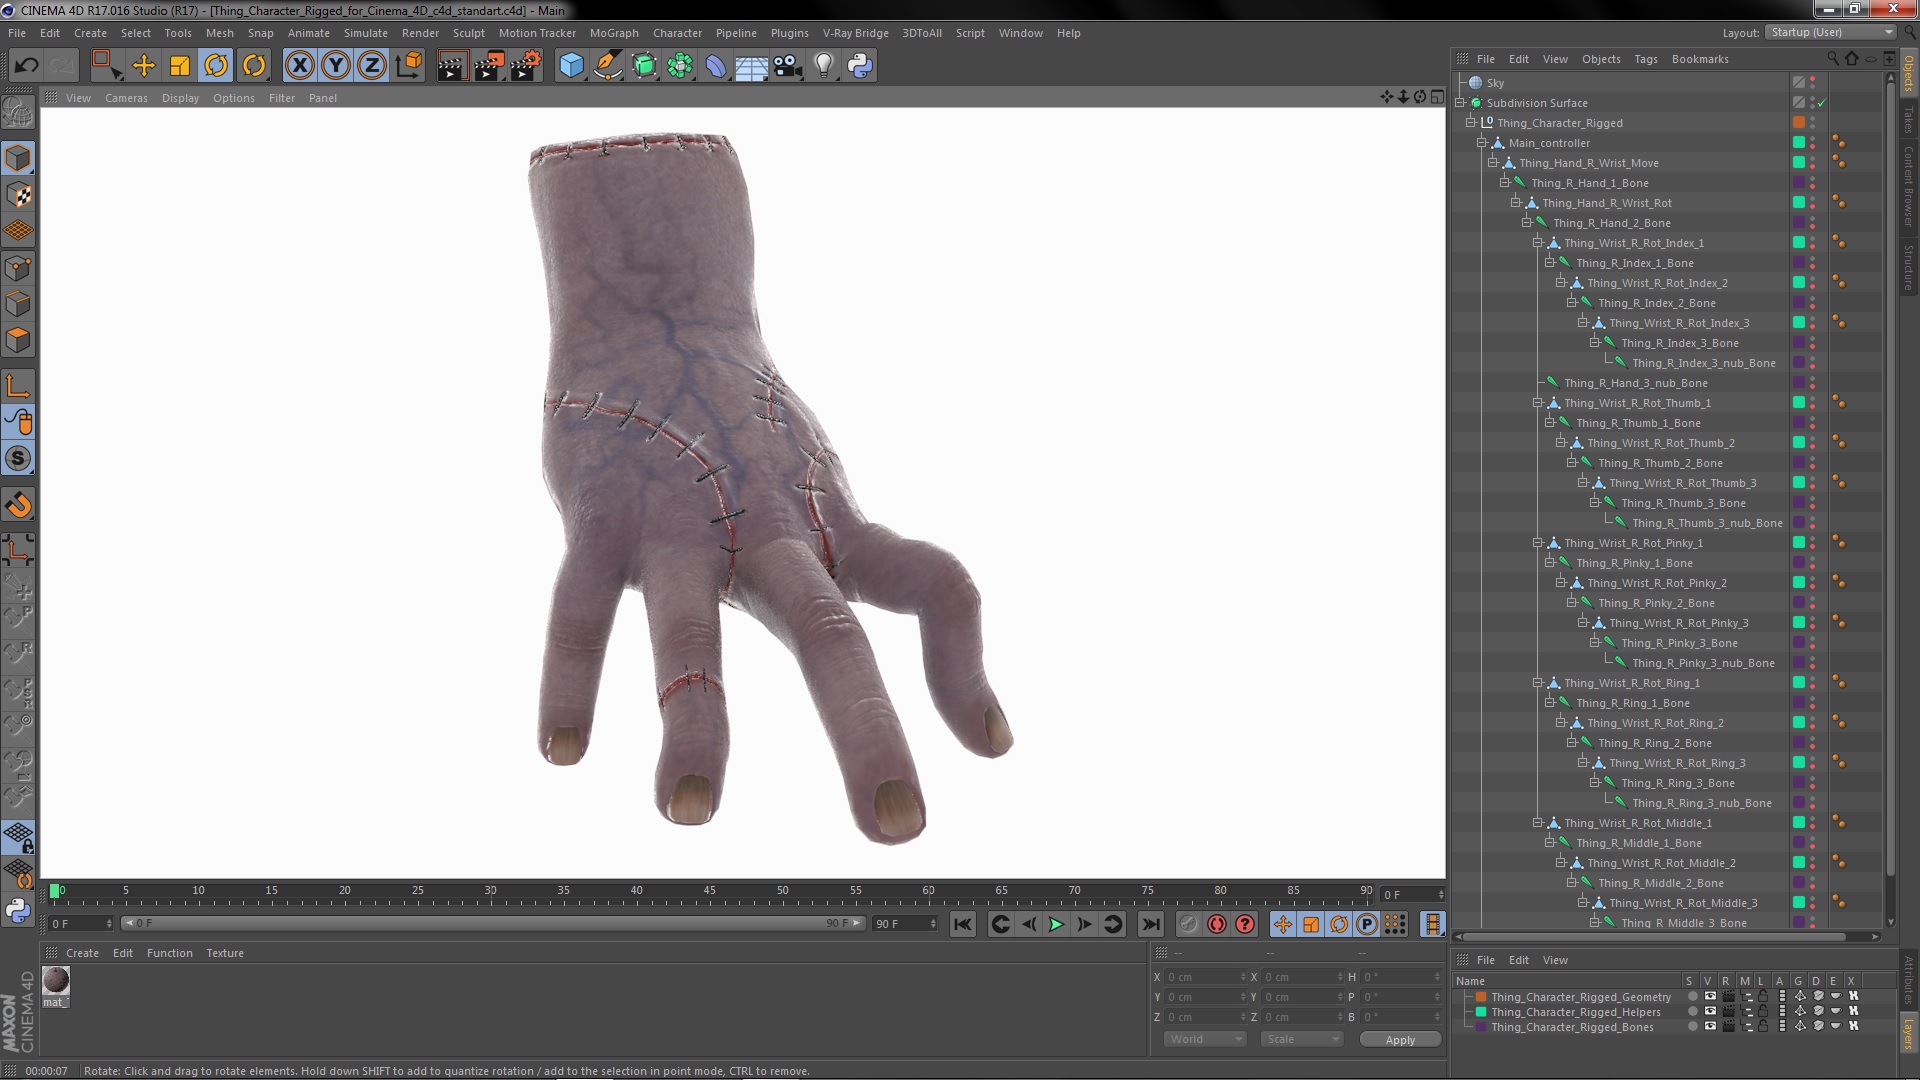Open the Material Manager Texture menu
1920x1080 pixels.
pos(225,953)
